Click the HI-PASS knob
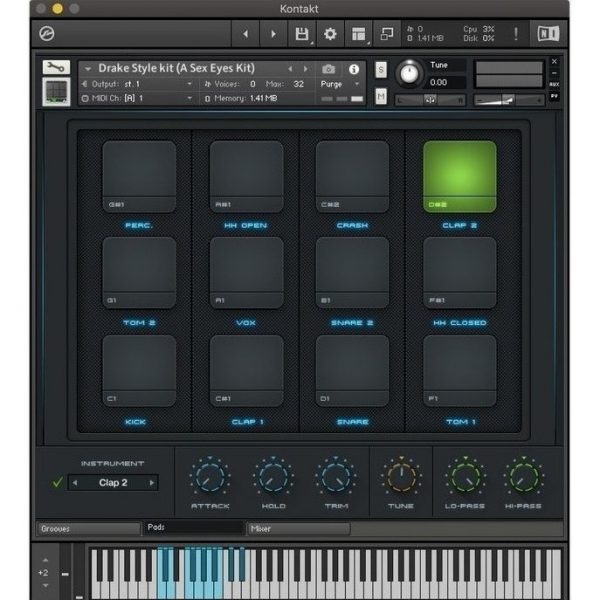 523,477
